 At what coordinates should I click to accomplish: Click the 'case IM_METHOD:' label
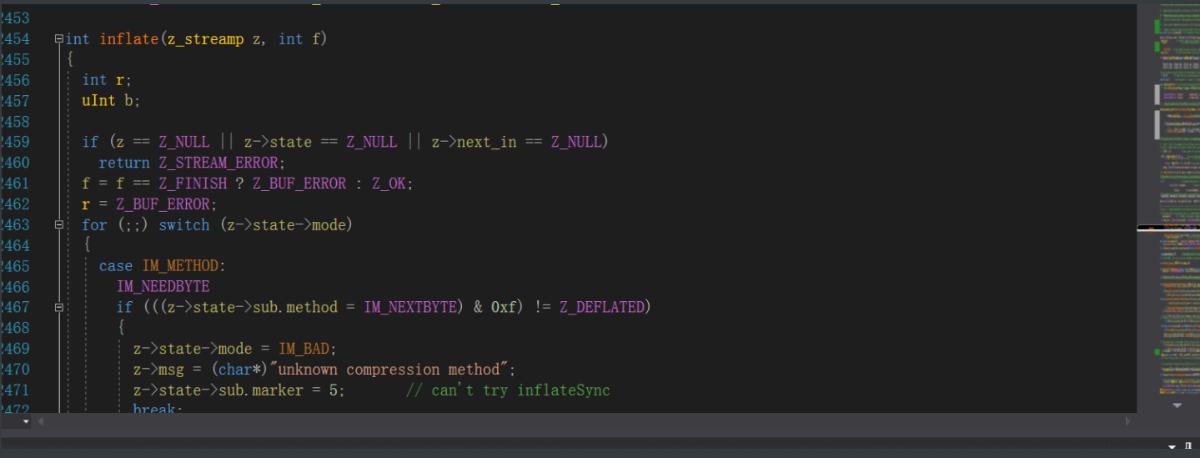point(163,265)
